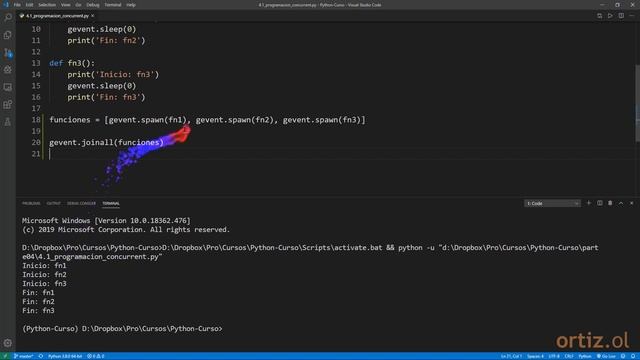640x360 pixels.
Task: Split the terminal panel
Action: 600,203
